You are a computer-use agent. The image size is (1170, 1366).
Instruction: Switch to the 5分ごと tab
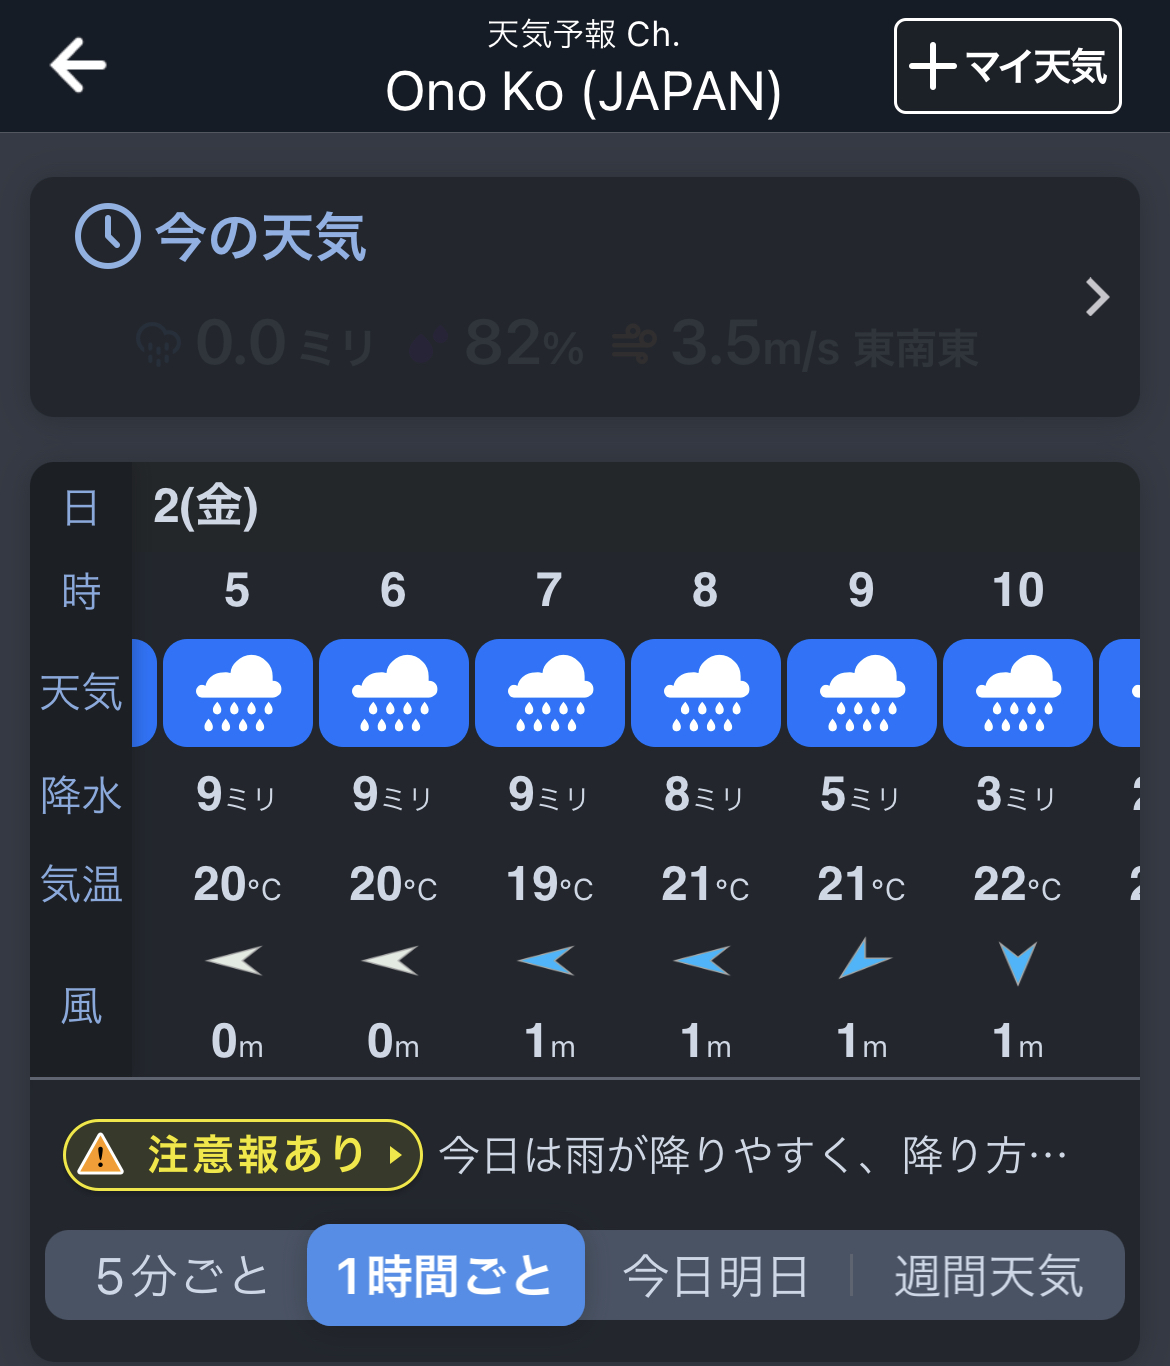(x=181, y=1276)
